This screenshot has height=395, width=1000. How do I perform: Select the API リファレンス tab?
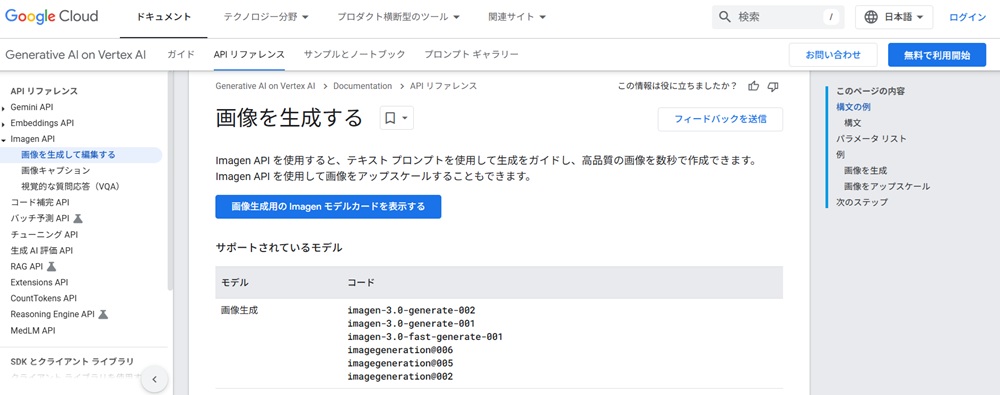249,55
